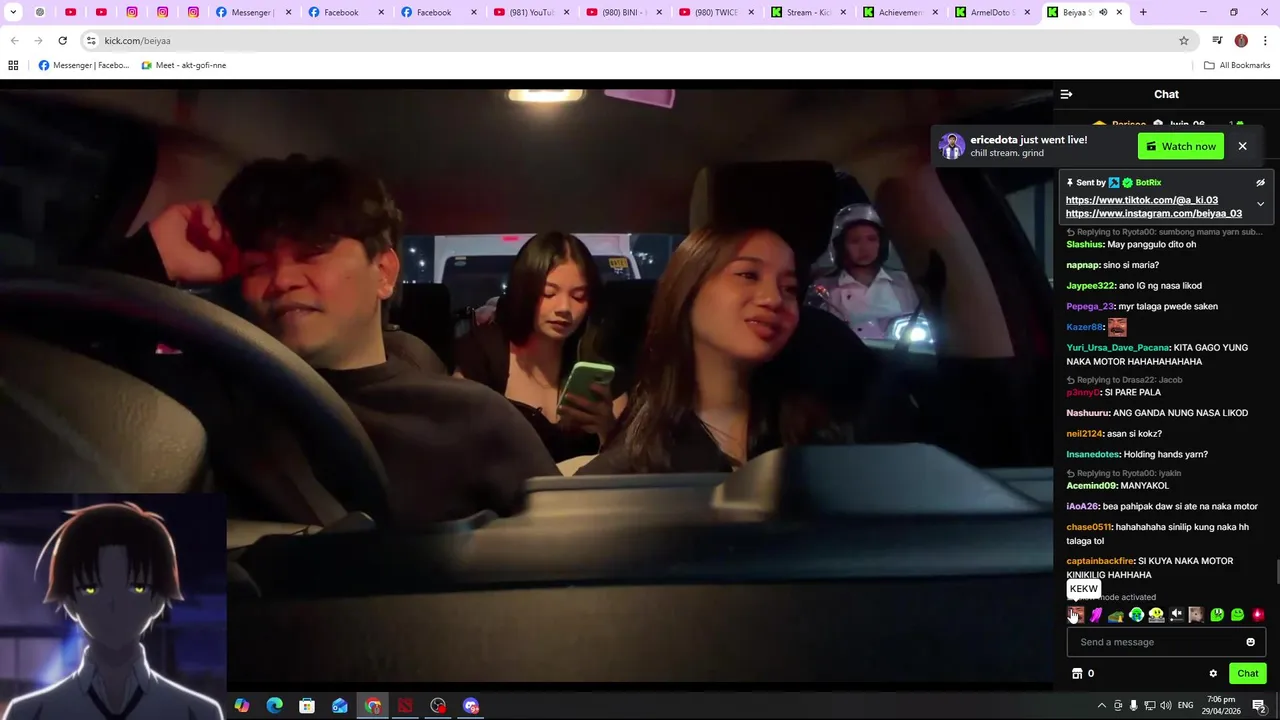The height and width of the screenshot is (720, 1280).
Task: Open Microsoft Store from the taskbar
Action: (x=307, y=706)
